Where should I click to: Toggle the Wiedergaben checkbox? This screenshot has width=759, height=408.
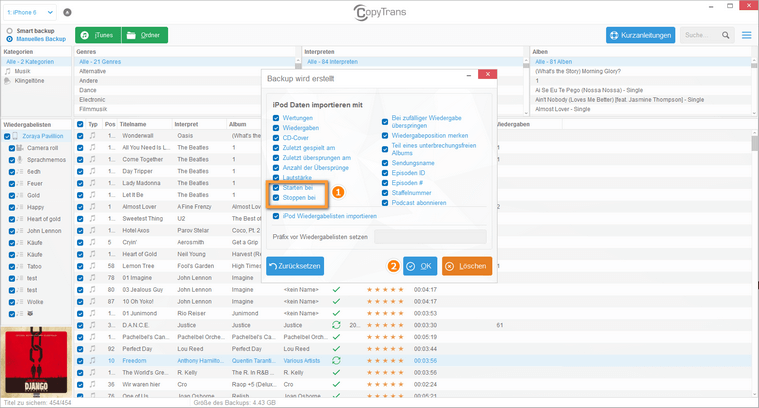pyautogui.click(x=276, y=128)
